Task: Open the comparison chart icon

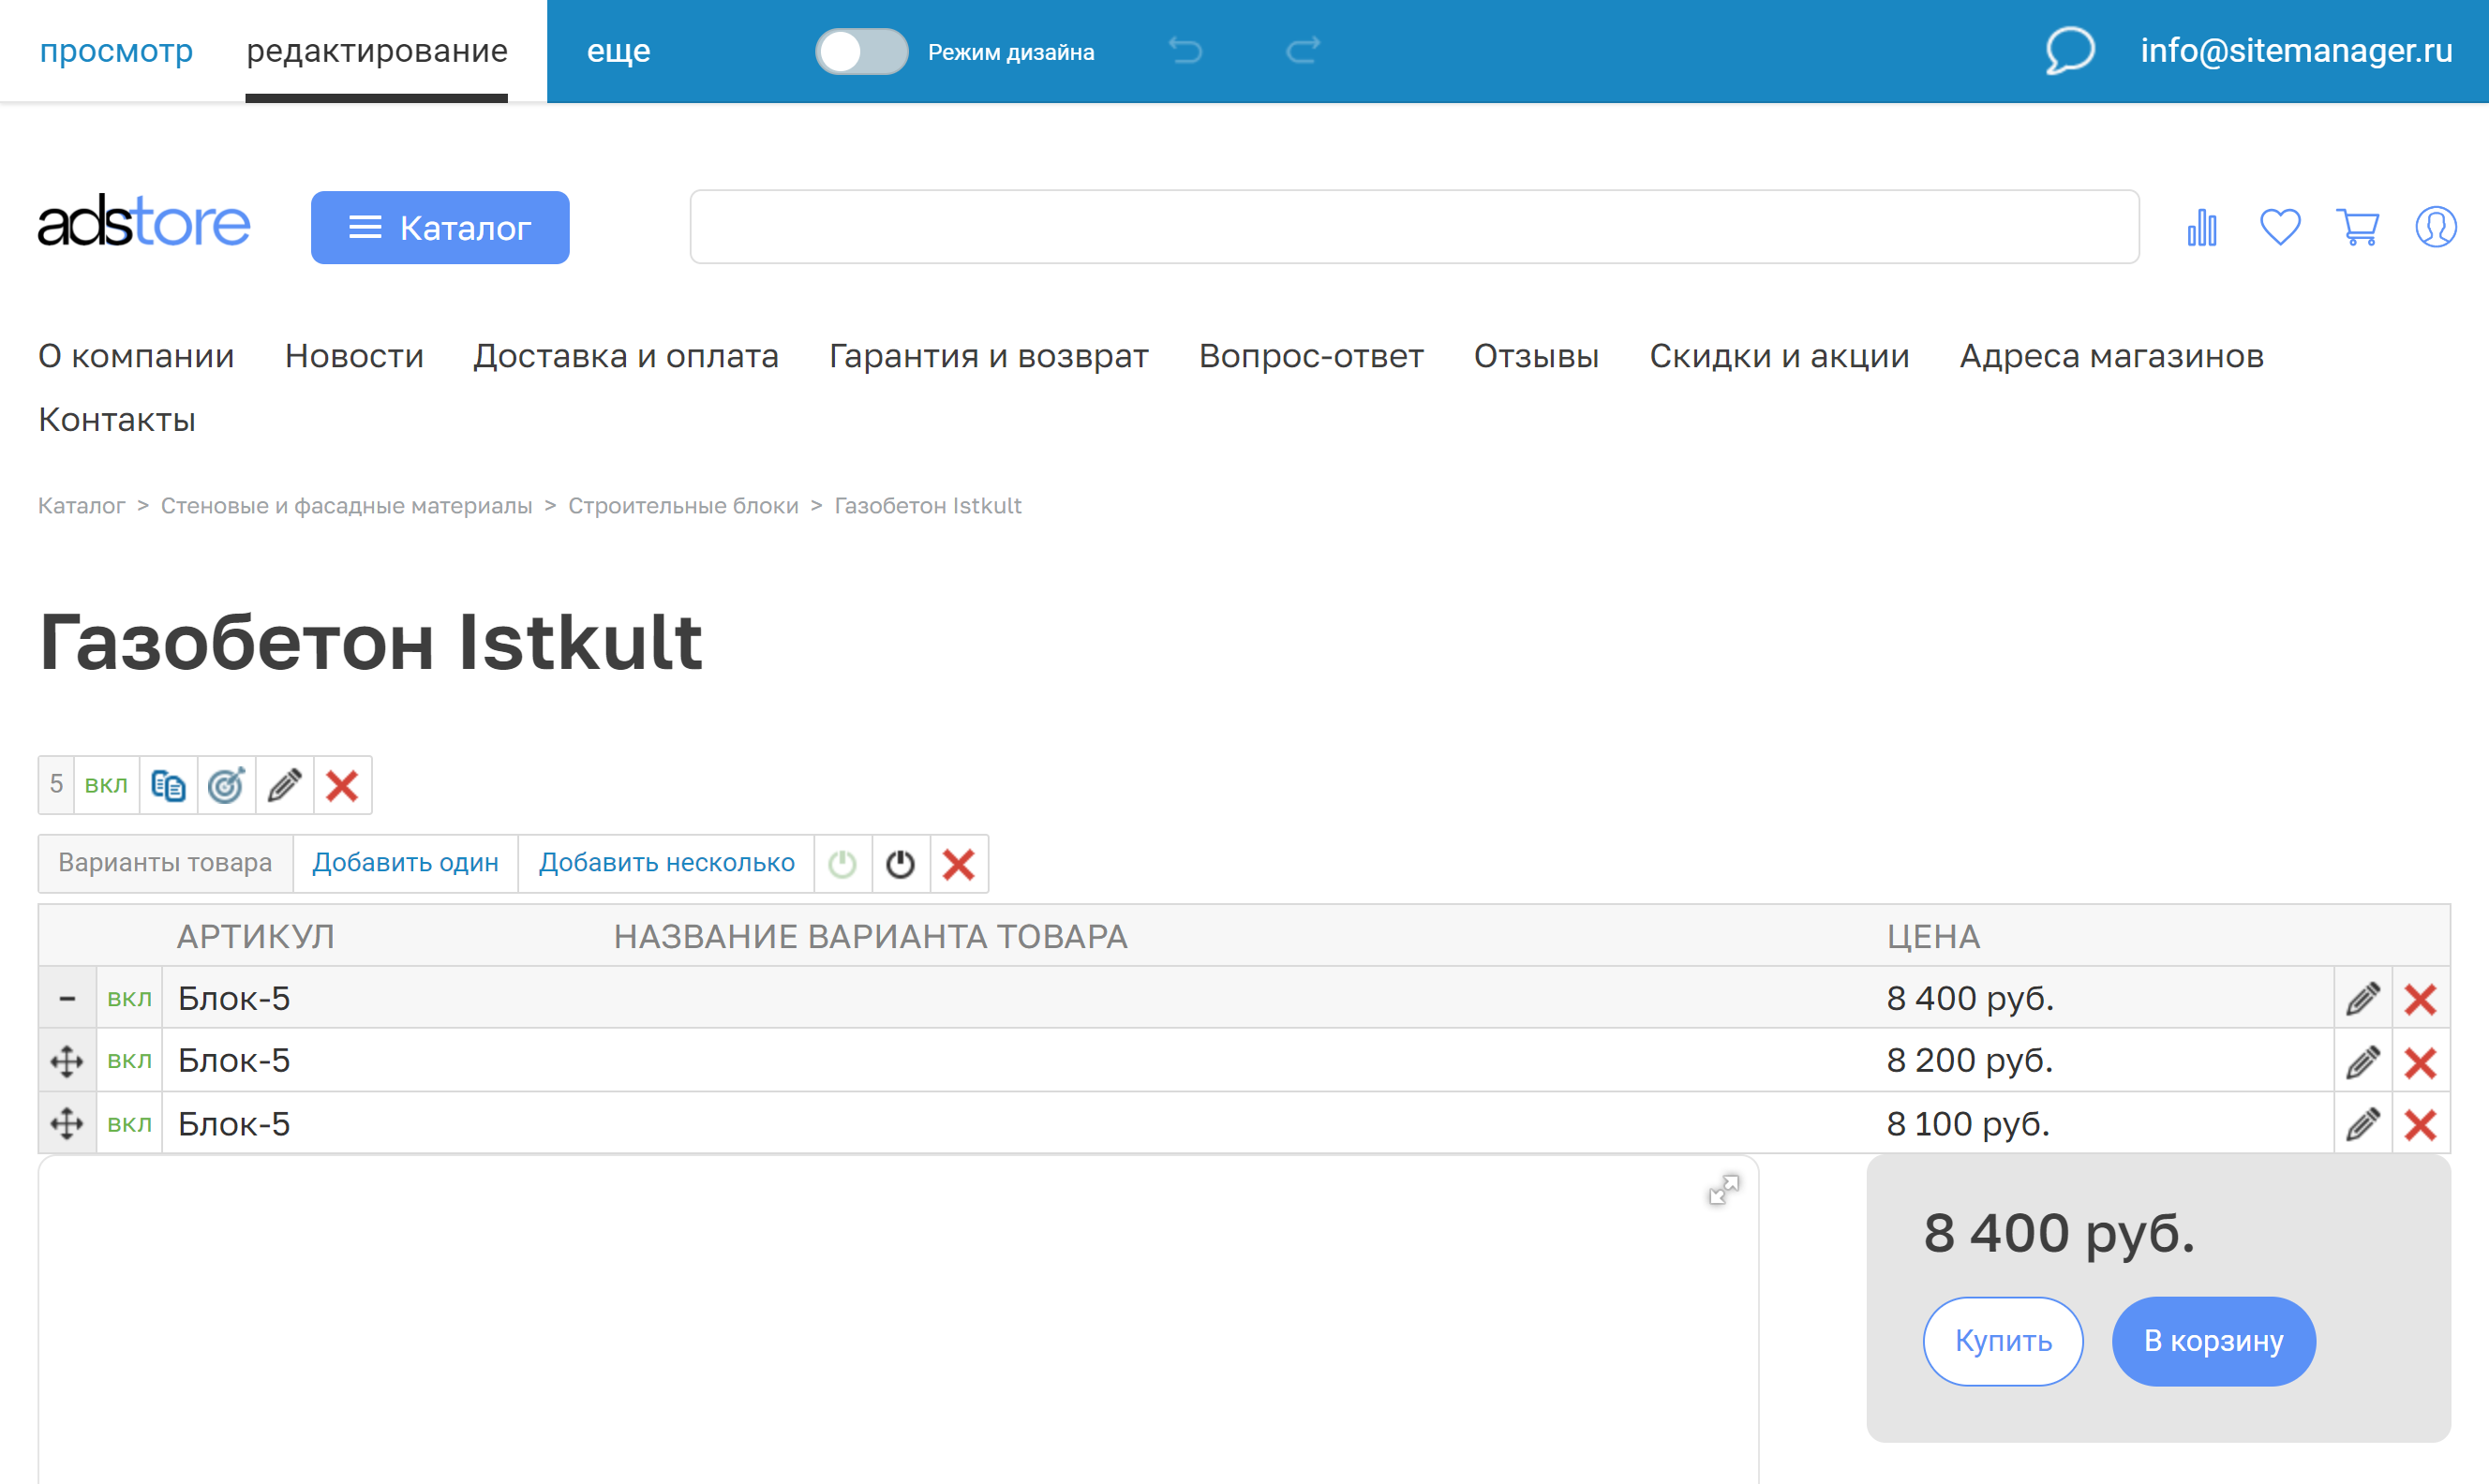Action: (x=2200, y=227)
